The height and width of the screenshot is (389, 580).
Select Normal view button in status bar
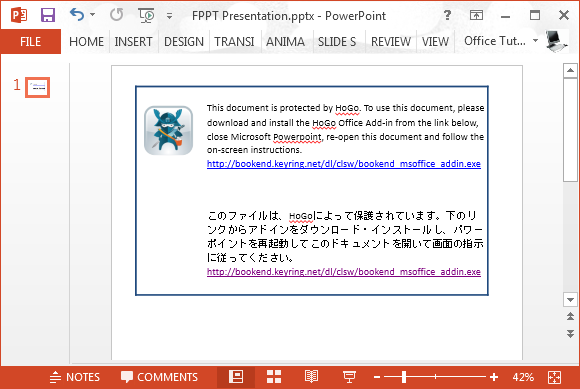[236, 377]
